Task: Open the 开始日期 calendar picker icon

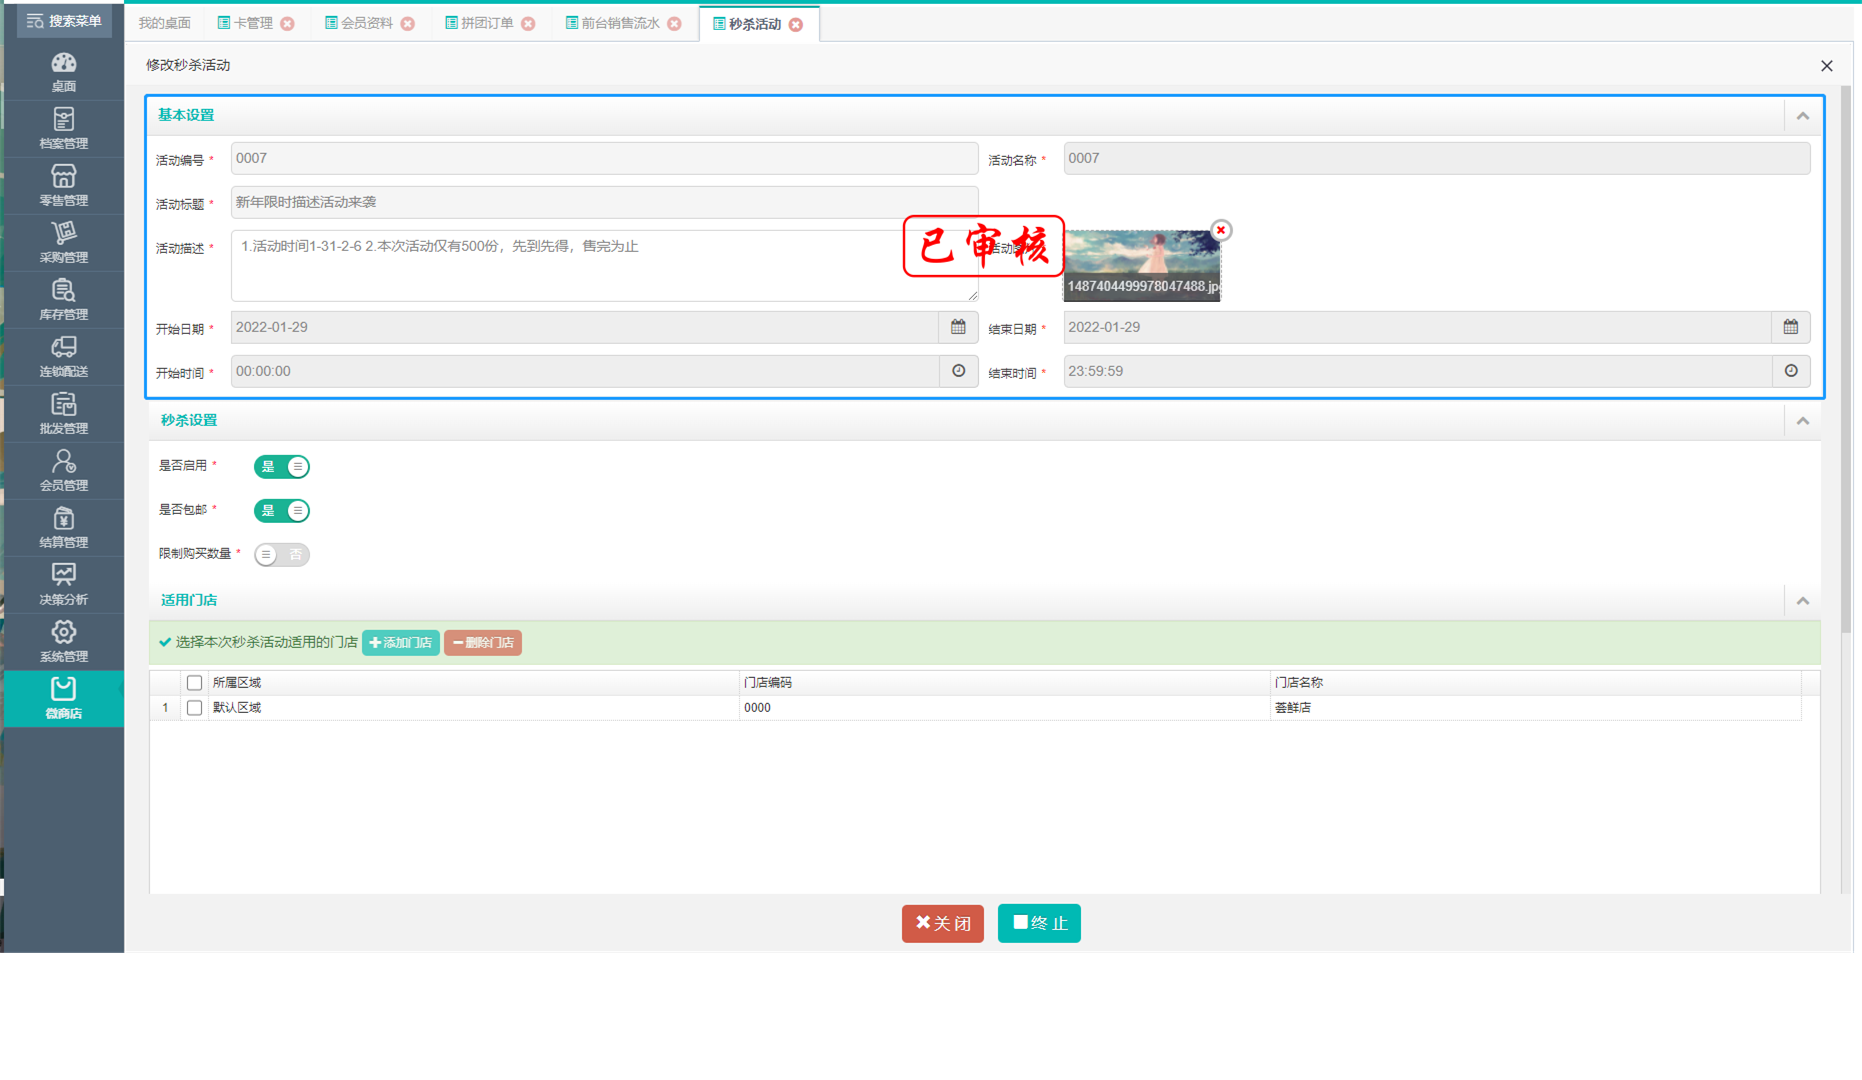Action: tap(958, 327)
